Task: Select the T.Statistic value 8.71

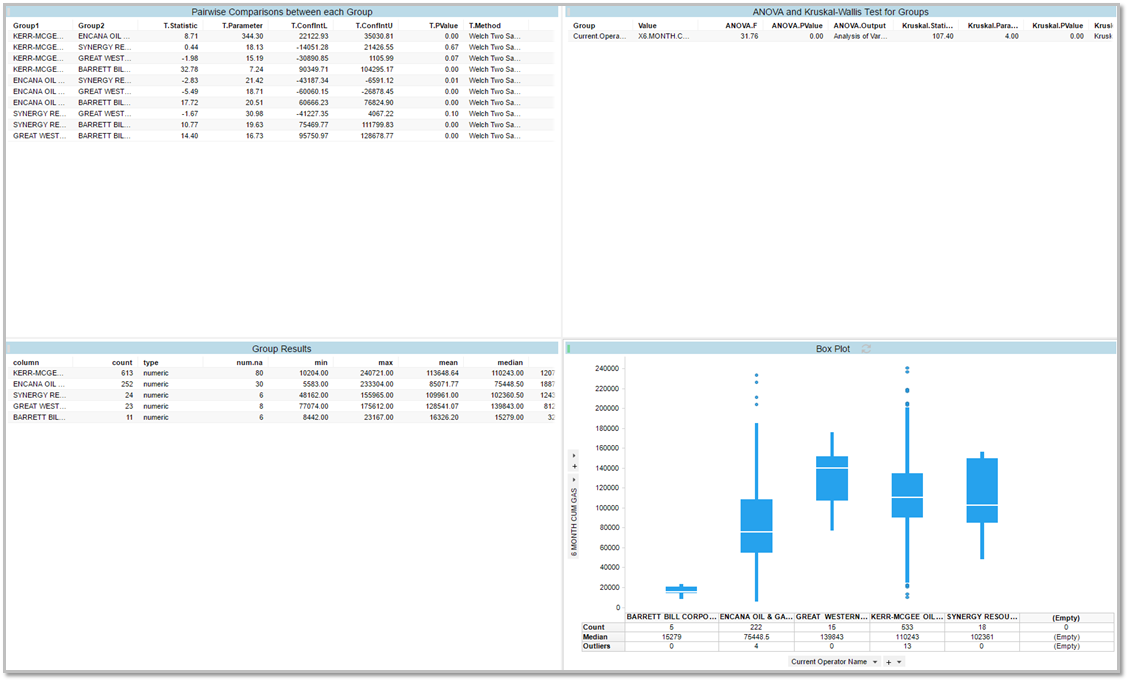Action: coord(191,36)
